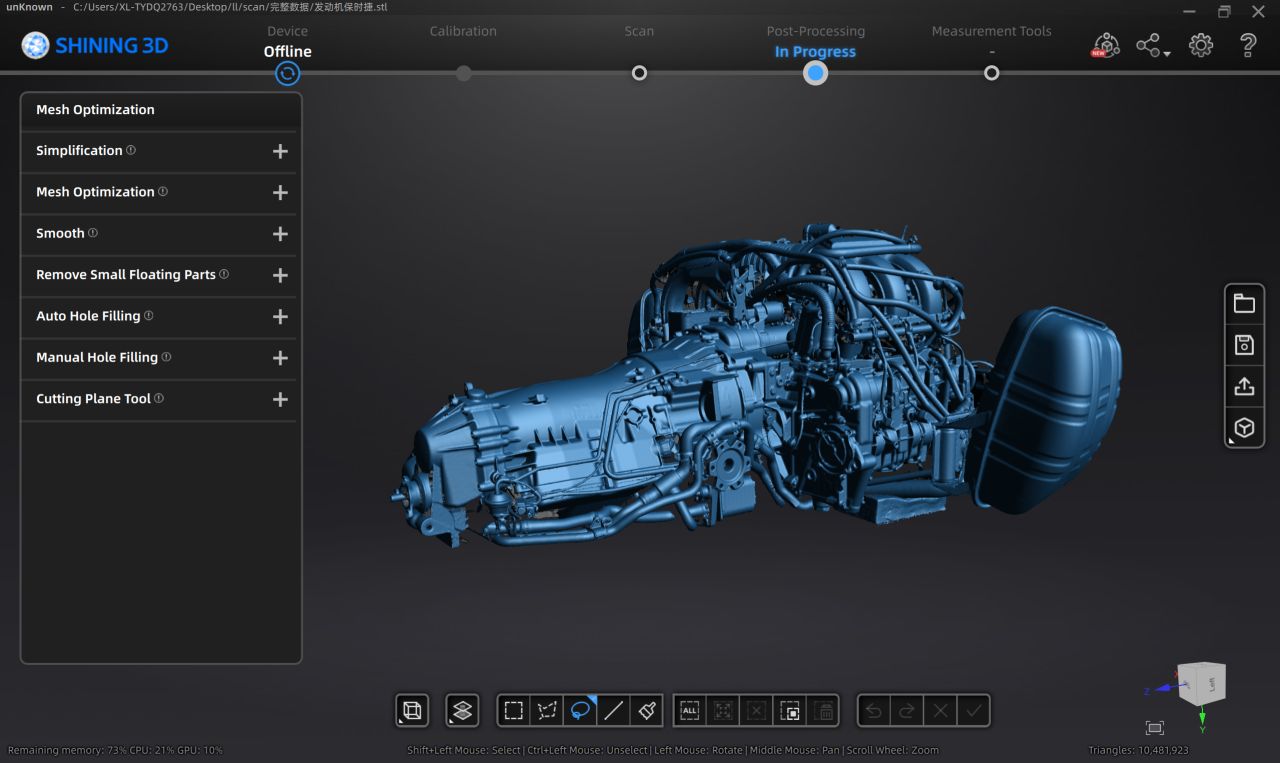Go to the Measurement Tools step
The height and width of the screenshot is (763, 1280).
[x=991, y=31]
